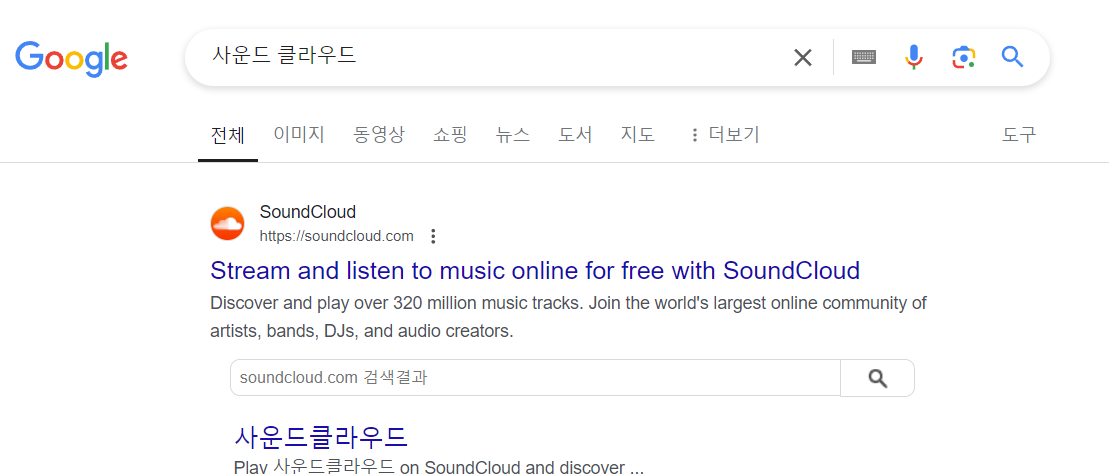Viewport: 1109px width, 474px height.
Task: Click the blue magnifier search button
Action: (1013, 57)
